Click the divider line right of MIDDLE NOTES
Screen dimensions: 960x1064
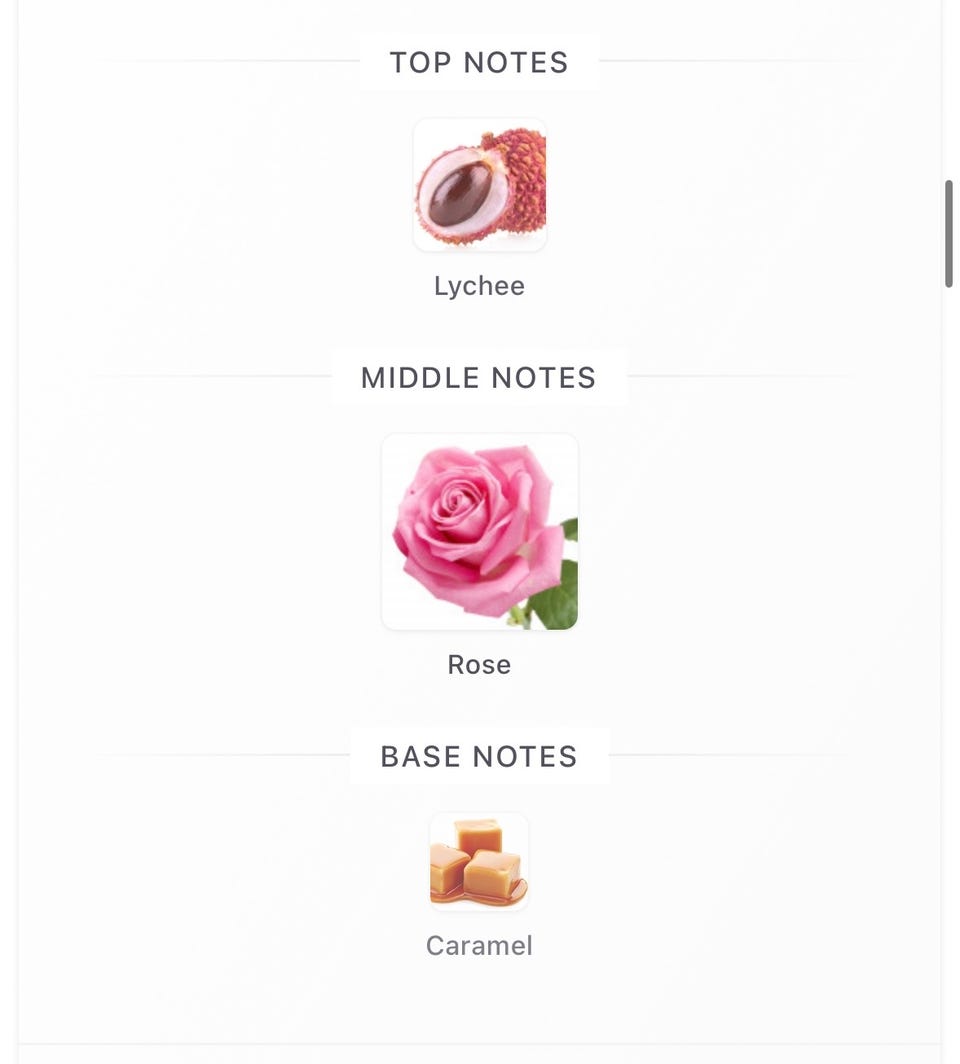(x=741, y=376)
